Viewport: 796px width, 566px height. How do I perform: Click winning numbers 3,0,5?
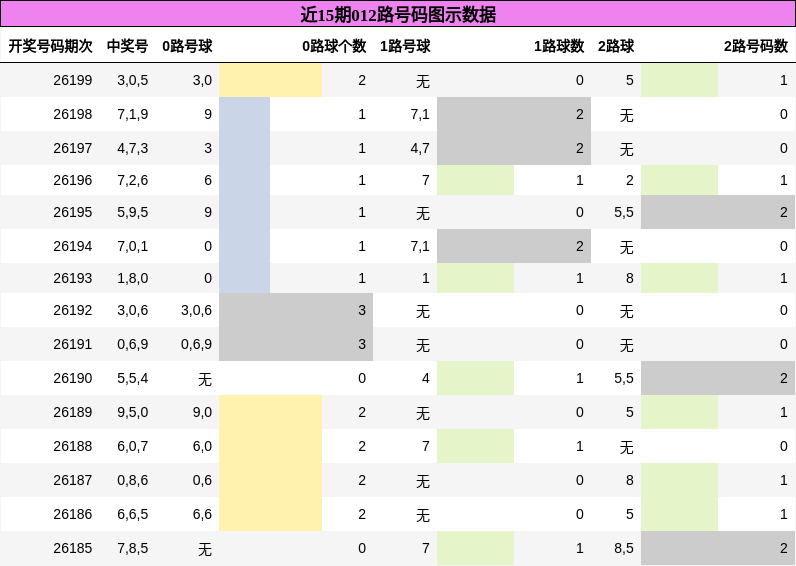(x=132, y=80)
